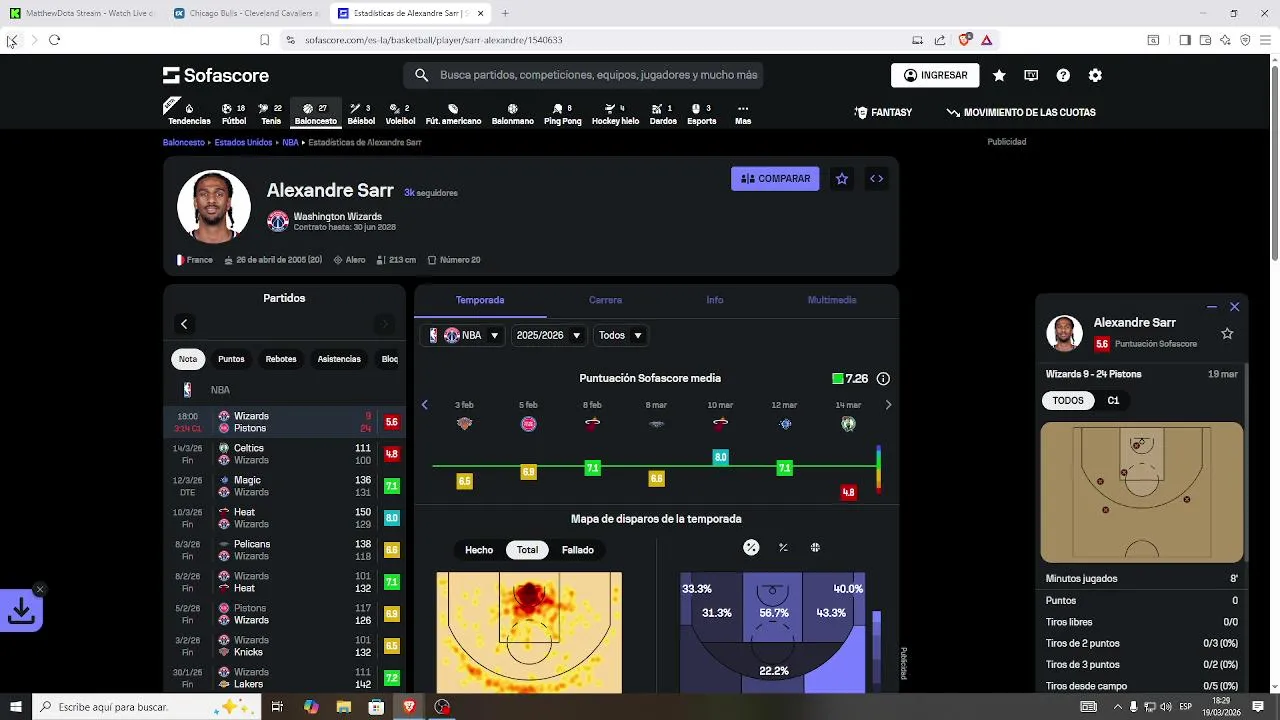Open the Todos filter dropdown
The height and width of the screenshot is (720, 1280).
point(620,335)
